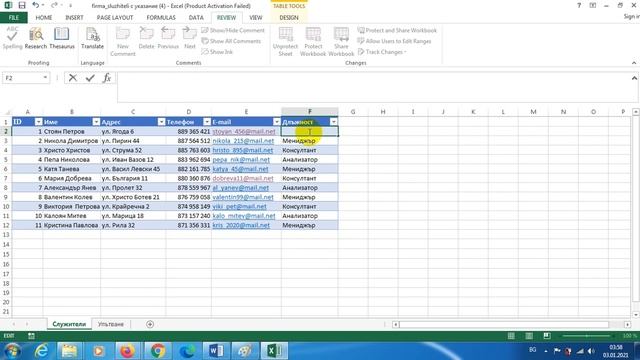Open the Длъжност column filter dropdown

[333, 122]
